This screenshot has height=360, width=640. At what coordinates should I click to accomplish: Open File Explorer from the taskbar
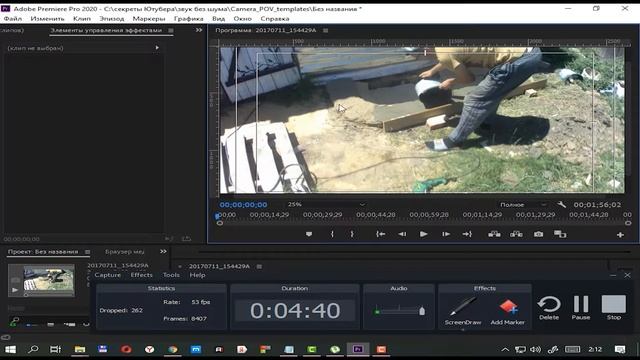80,349
